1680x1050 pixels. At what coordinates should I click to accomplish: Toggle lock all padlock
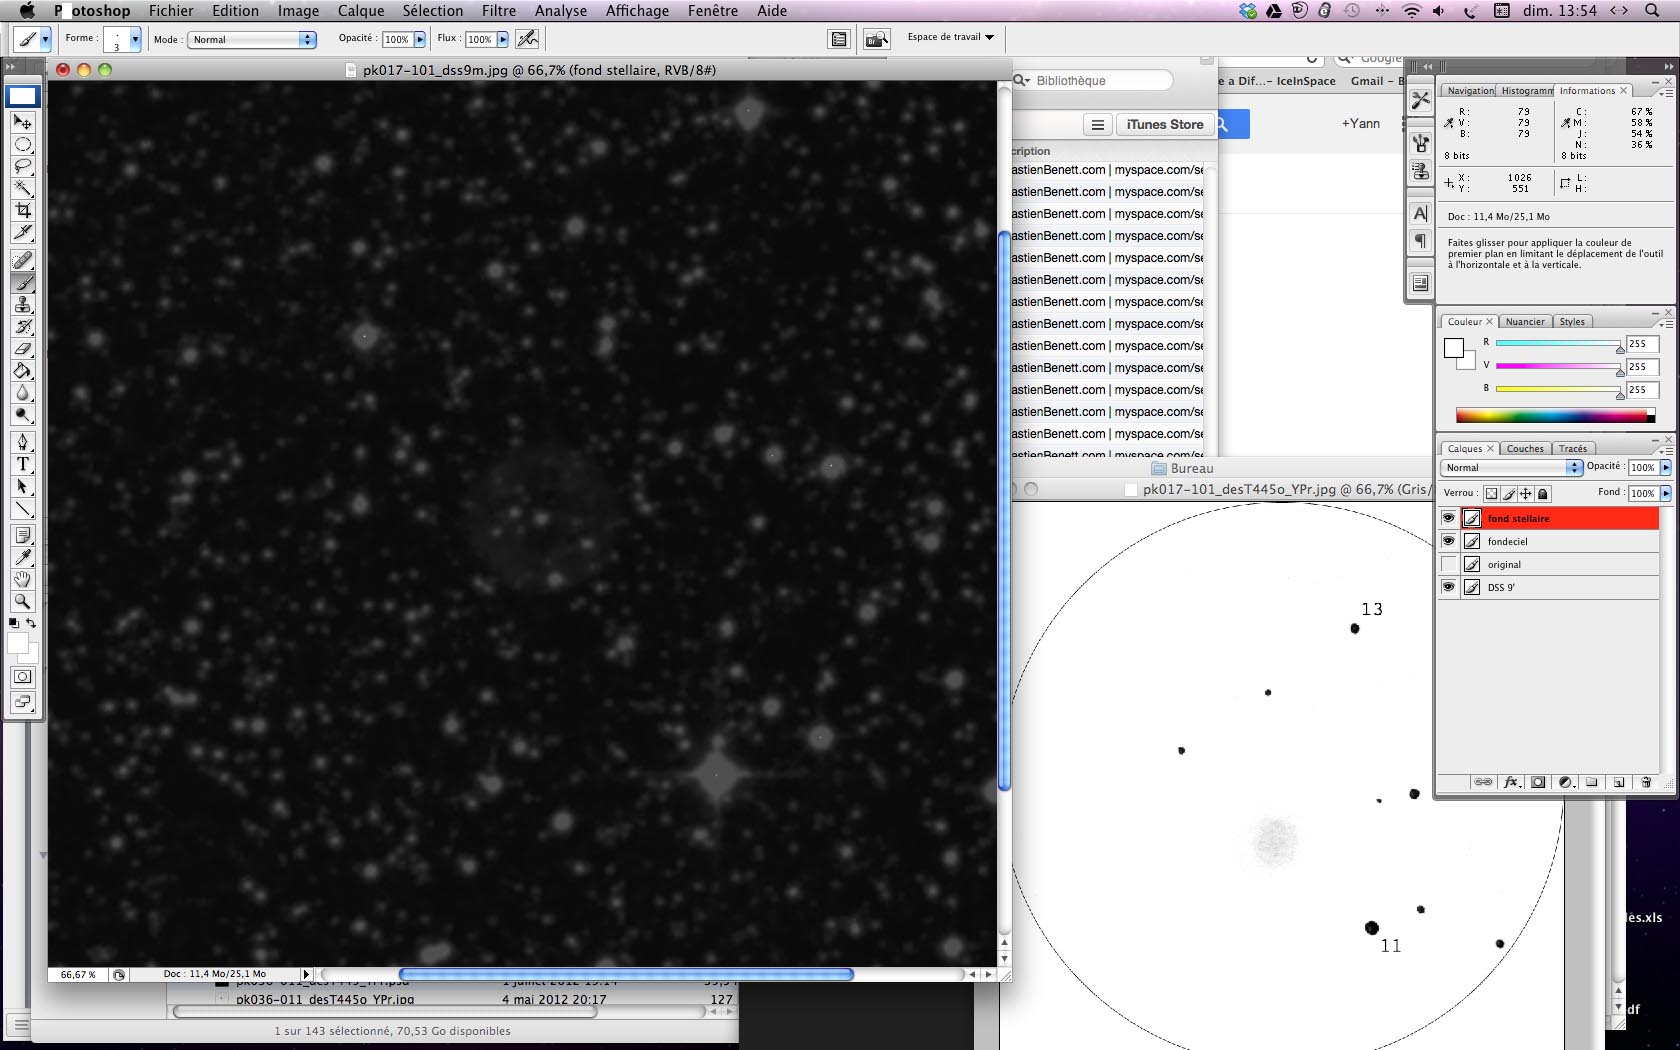tap(1543, 493)
